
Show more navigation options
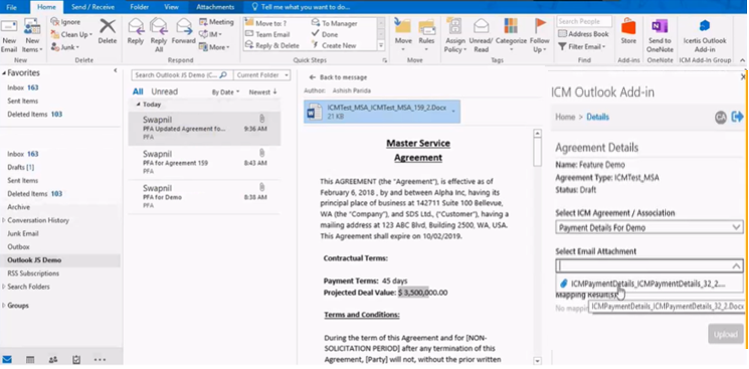(100, 359)
